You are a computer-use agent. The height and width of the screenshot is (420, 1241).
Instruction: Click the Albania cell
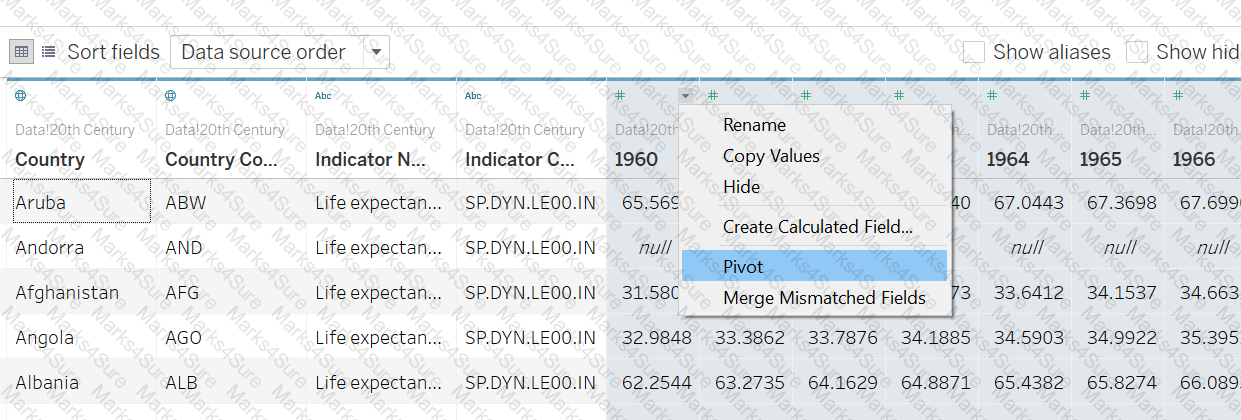82,382
